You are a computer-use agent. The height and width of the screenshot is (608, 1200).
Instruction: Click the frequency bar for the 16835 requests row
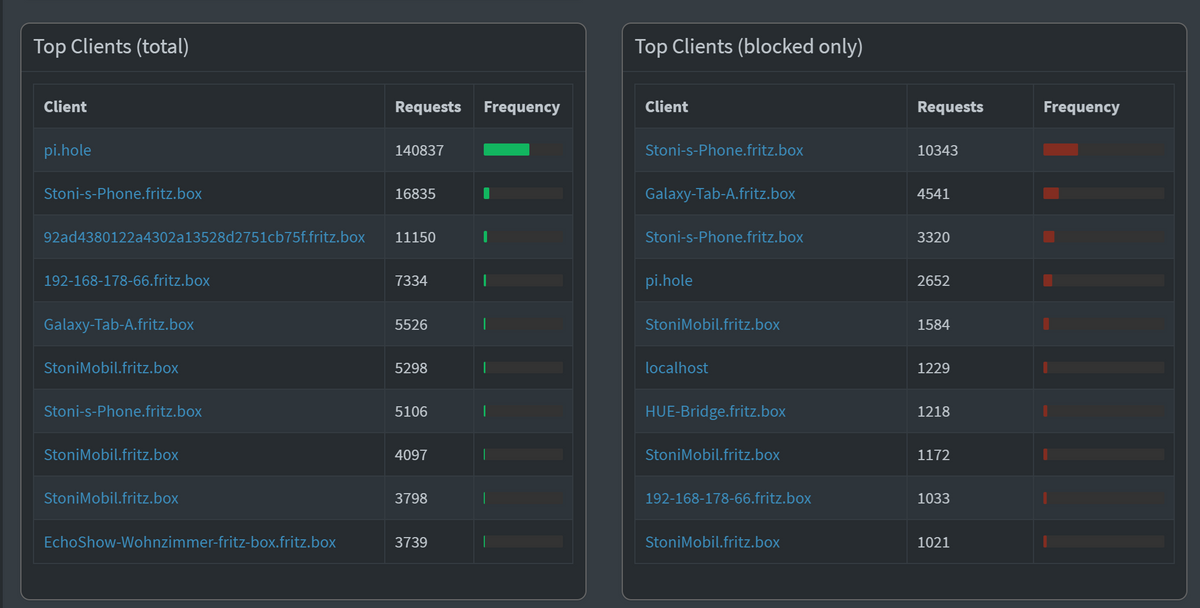pyautogui.click(x=523, y=194)
